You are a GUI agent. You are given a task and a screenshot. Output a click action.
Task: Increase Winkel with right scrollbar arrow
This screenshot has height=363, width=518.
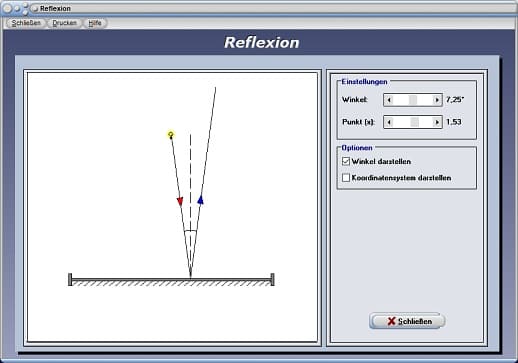[437, 100]
